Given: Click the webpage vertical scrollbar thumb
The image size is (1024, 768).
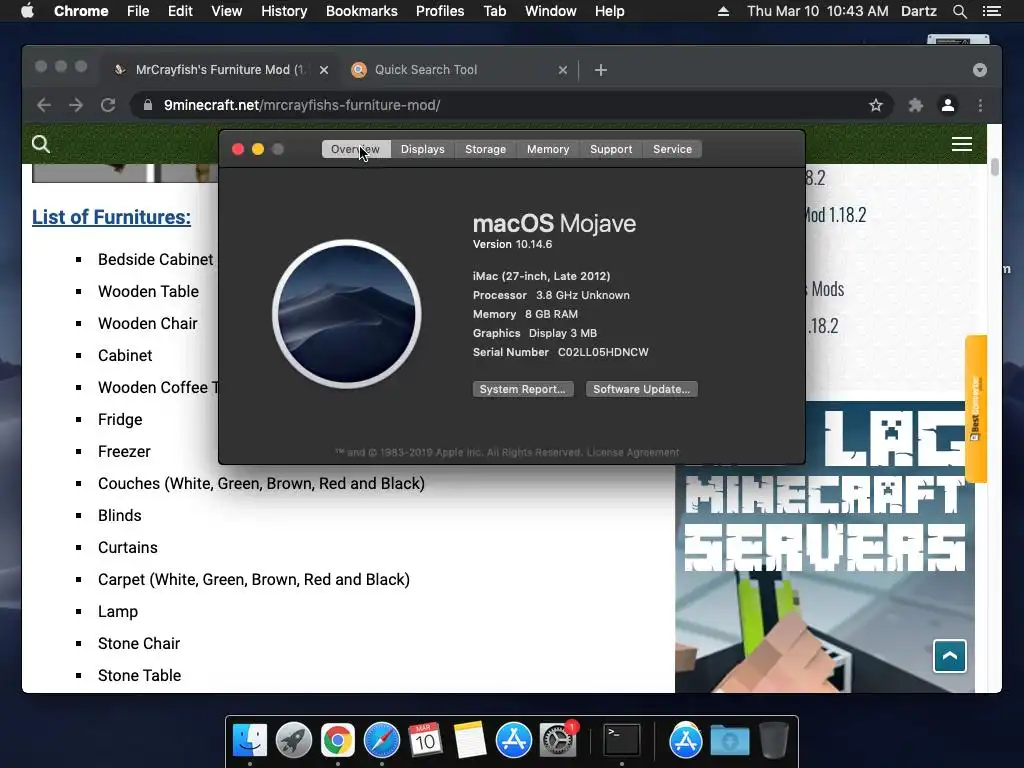Looking at the screenshot, I should click(995, 167).
